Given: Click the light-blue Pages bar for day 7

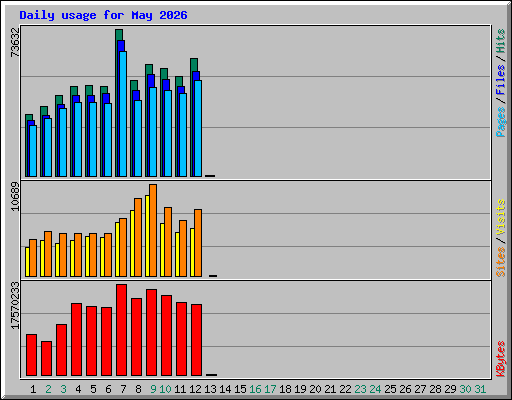Looking at the screenshot, I should point(123,114).
